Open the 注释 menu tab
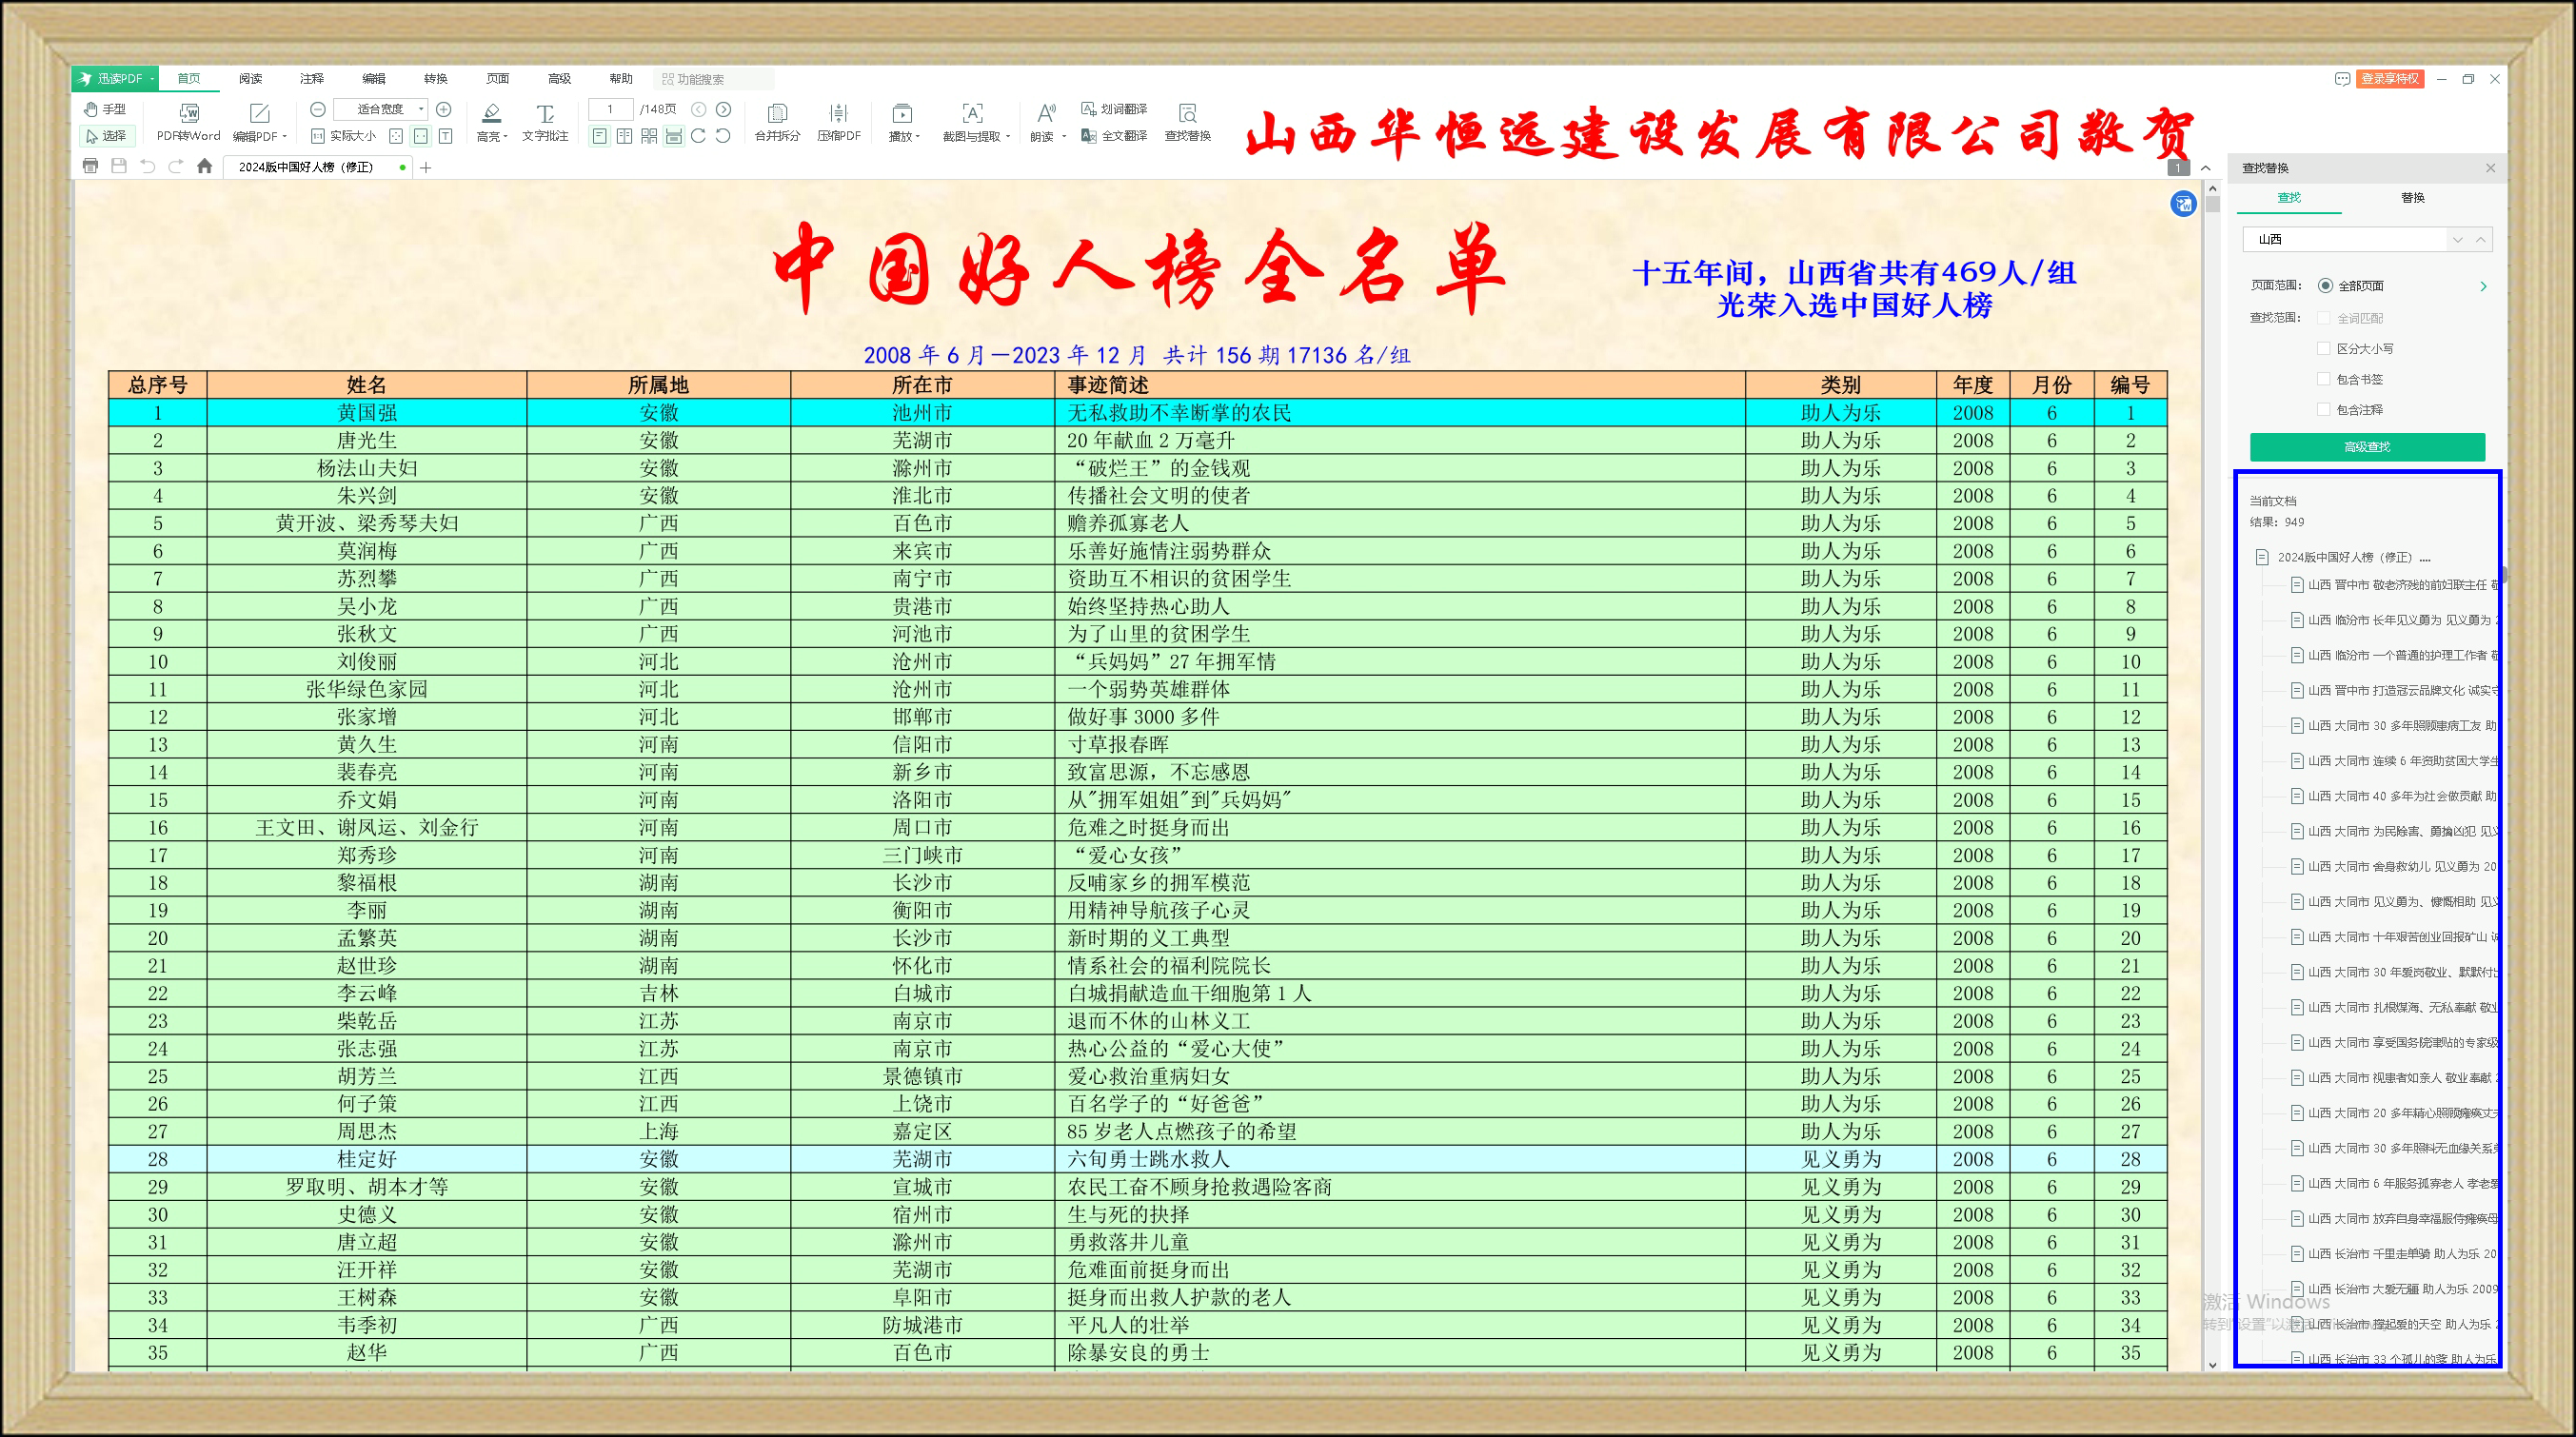 pos(311,78)
